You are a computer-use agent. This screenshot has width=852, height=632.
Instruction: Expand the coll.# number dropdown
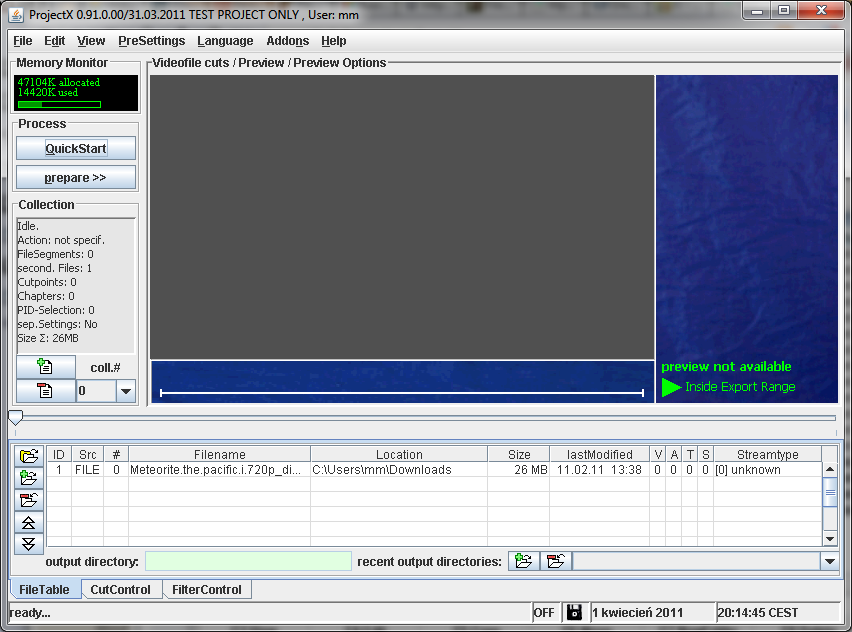pos(126,391)
